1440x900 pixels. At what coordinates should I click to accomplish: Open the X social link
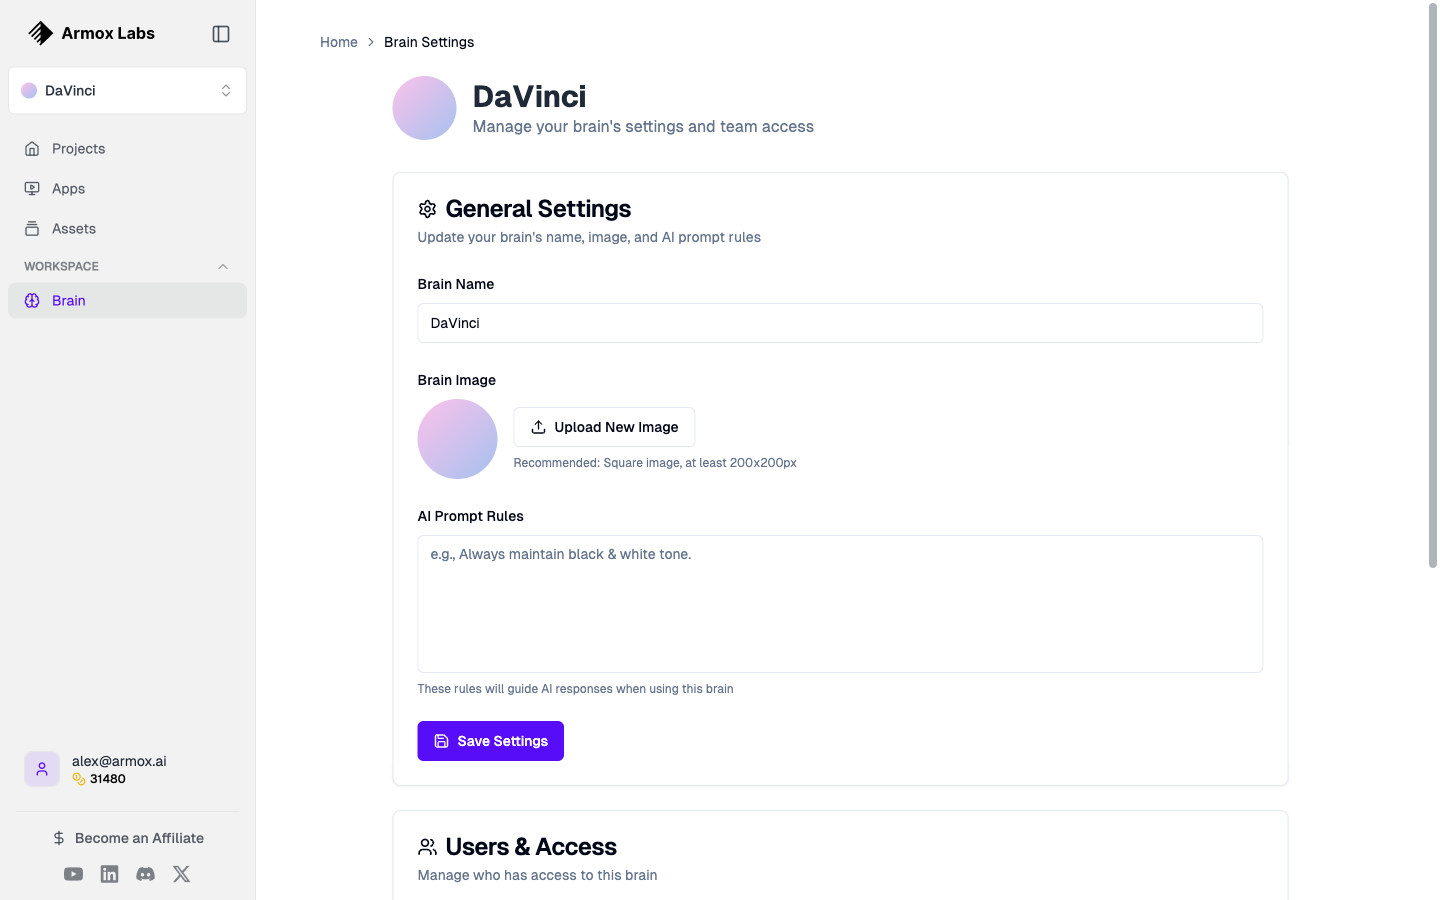[181, 874]
